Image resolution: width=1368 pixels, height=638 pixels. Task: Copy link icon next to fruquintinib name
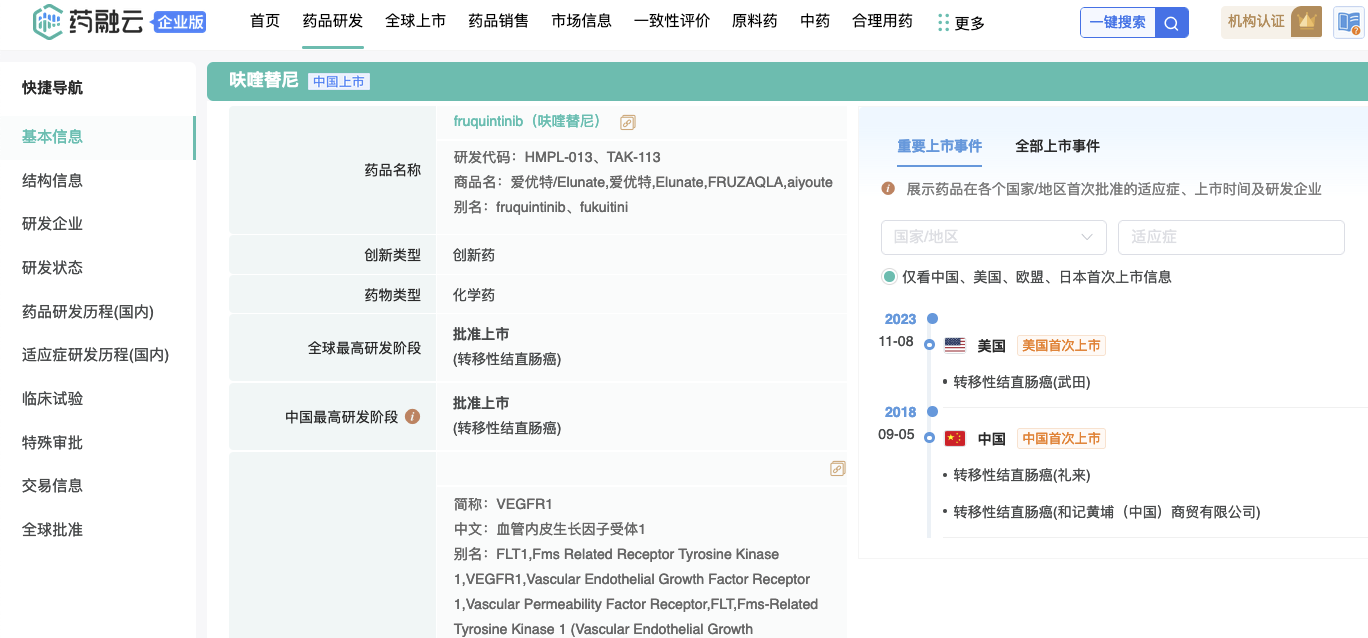(628, 122)
